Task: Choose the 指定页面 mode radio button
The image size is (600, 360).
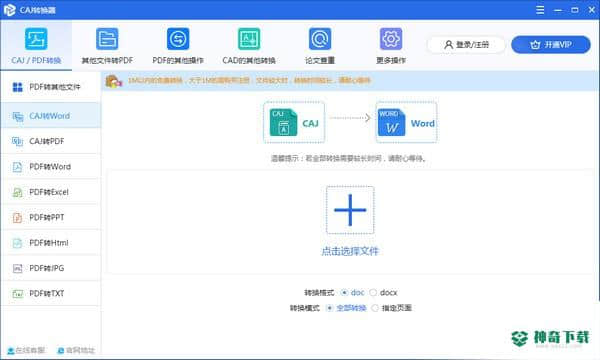Action: (375, 308)
